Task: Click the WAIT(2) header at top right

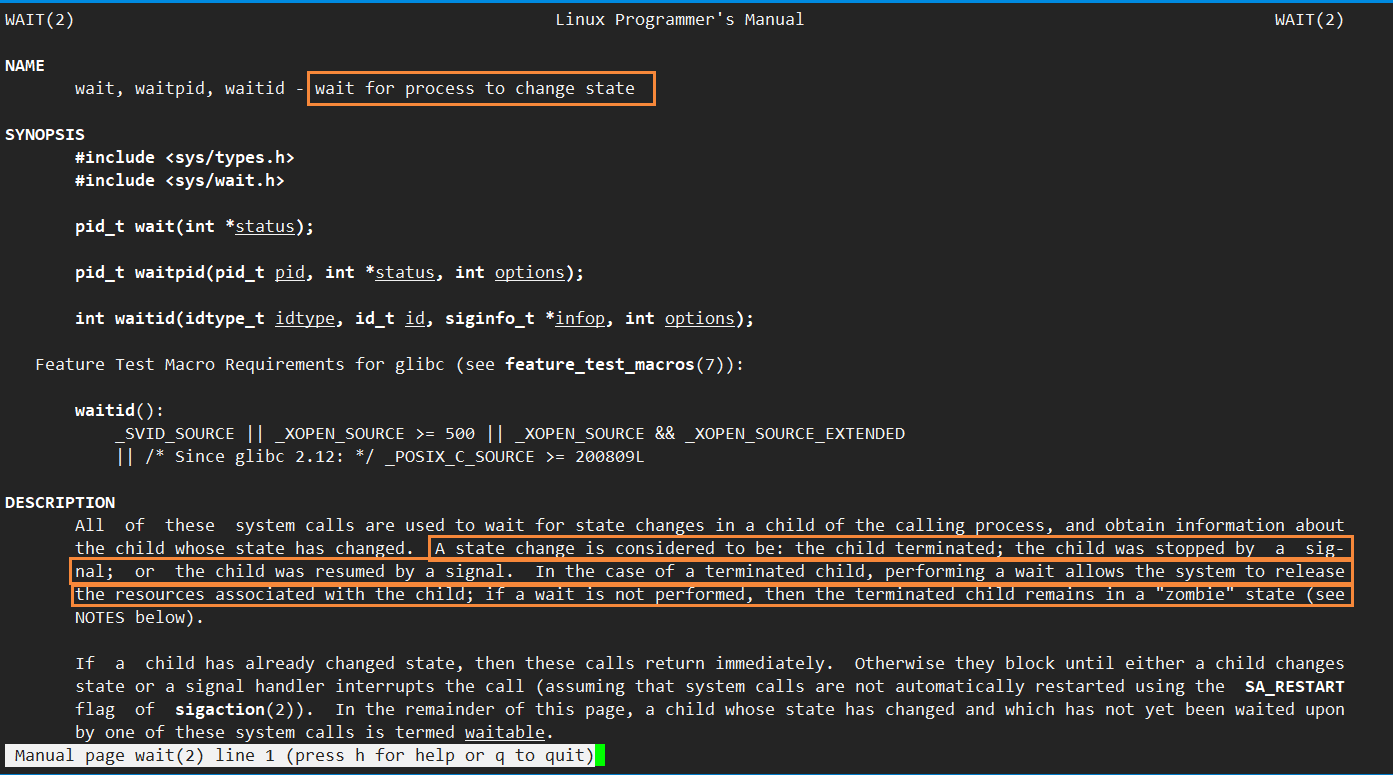Action: tap(1309, 20)
